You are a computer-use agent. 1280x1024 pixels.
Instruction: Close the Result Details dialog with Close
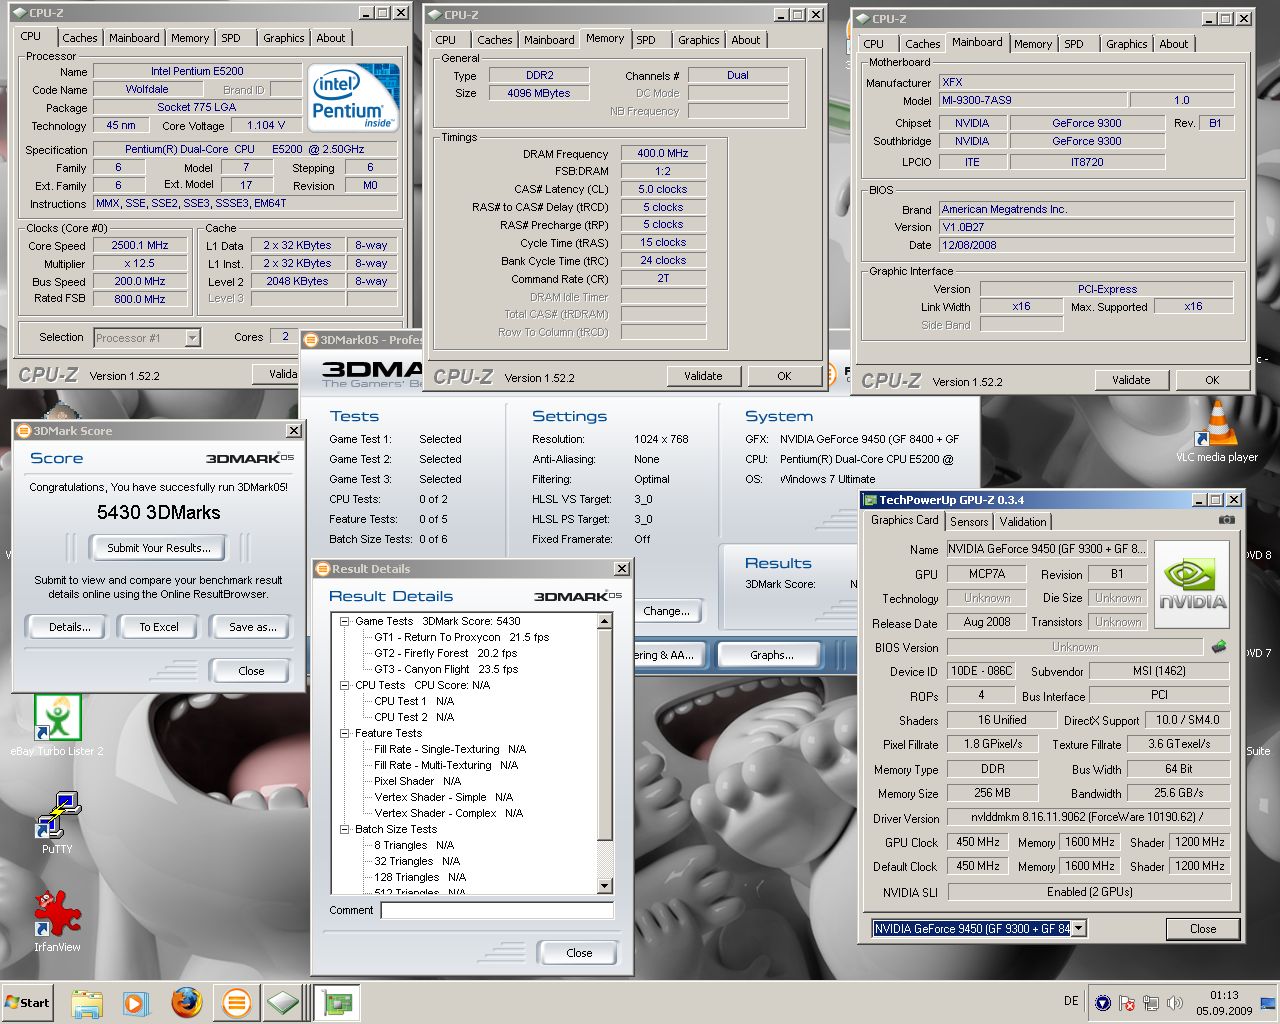tap(579, 953)
